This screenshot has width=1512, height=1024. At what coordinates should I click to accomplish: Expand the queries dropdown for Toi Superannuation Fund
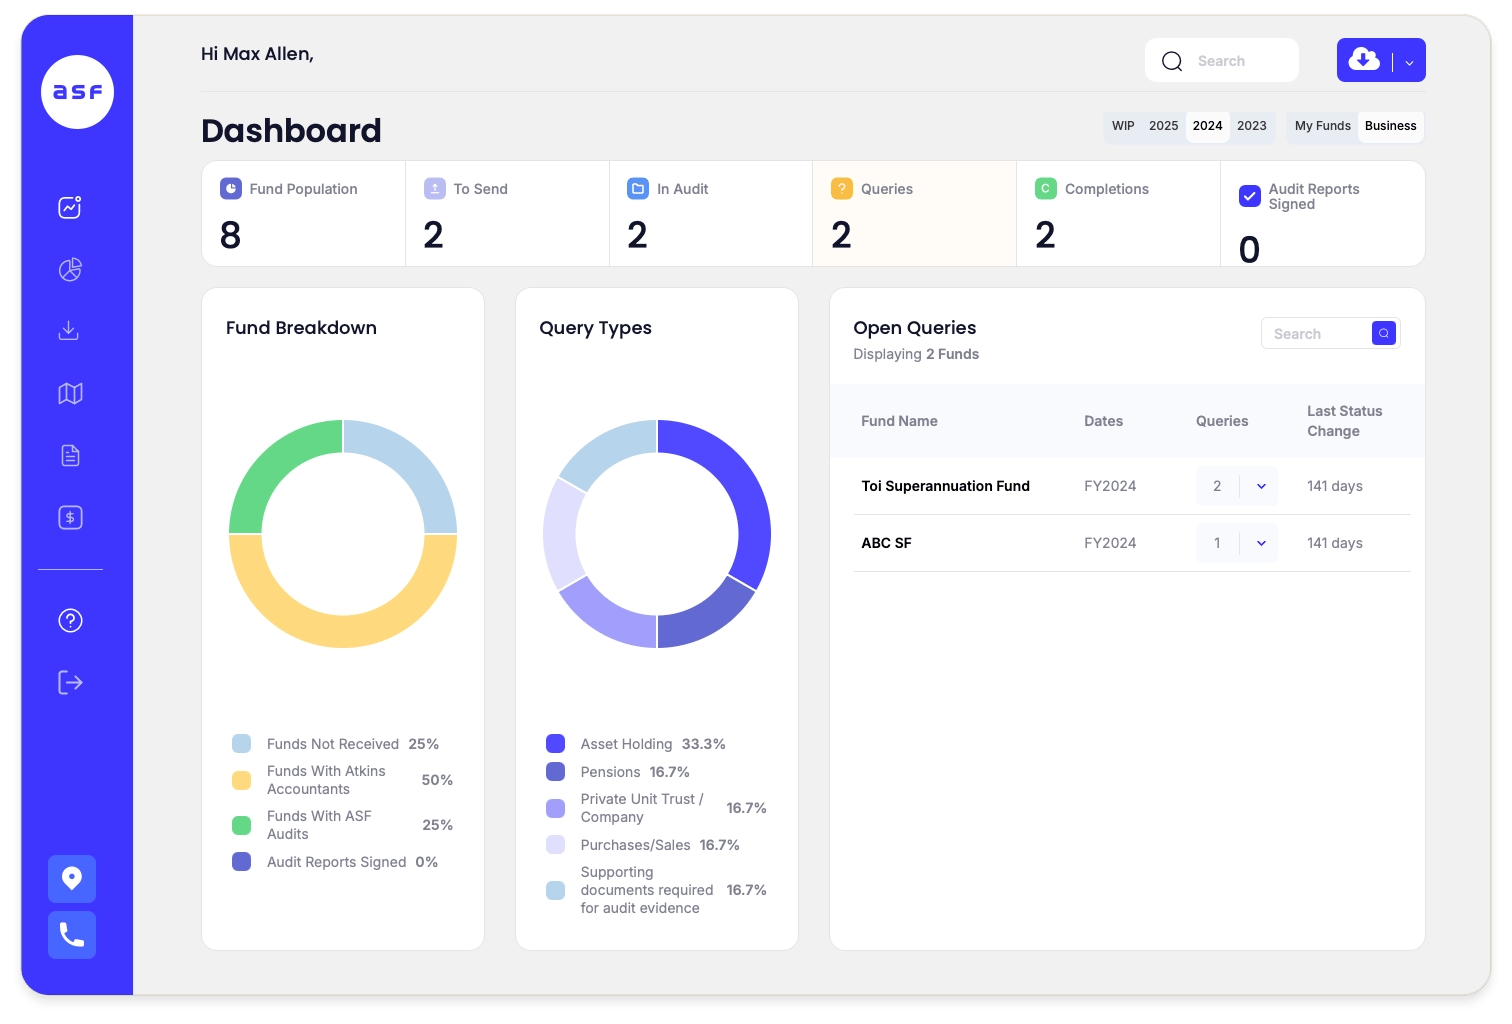[x=1261, y=486]
